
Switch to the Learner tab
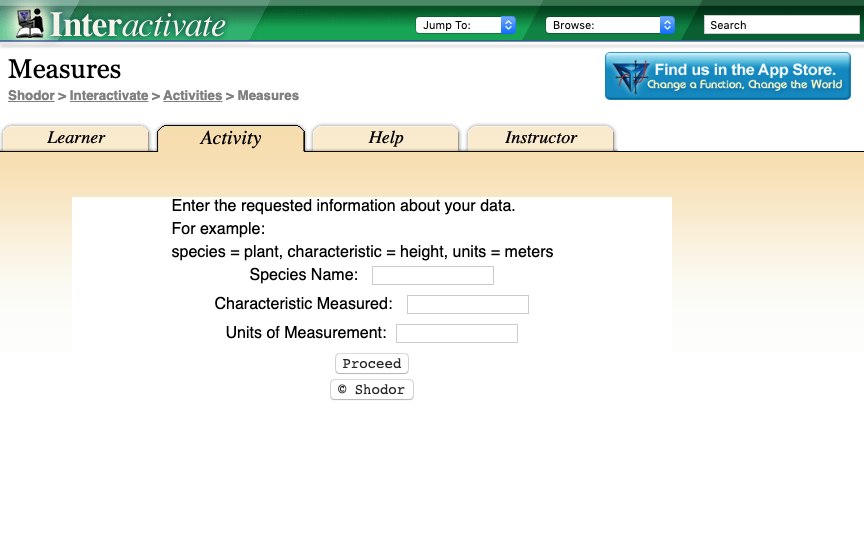point(75,138)
